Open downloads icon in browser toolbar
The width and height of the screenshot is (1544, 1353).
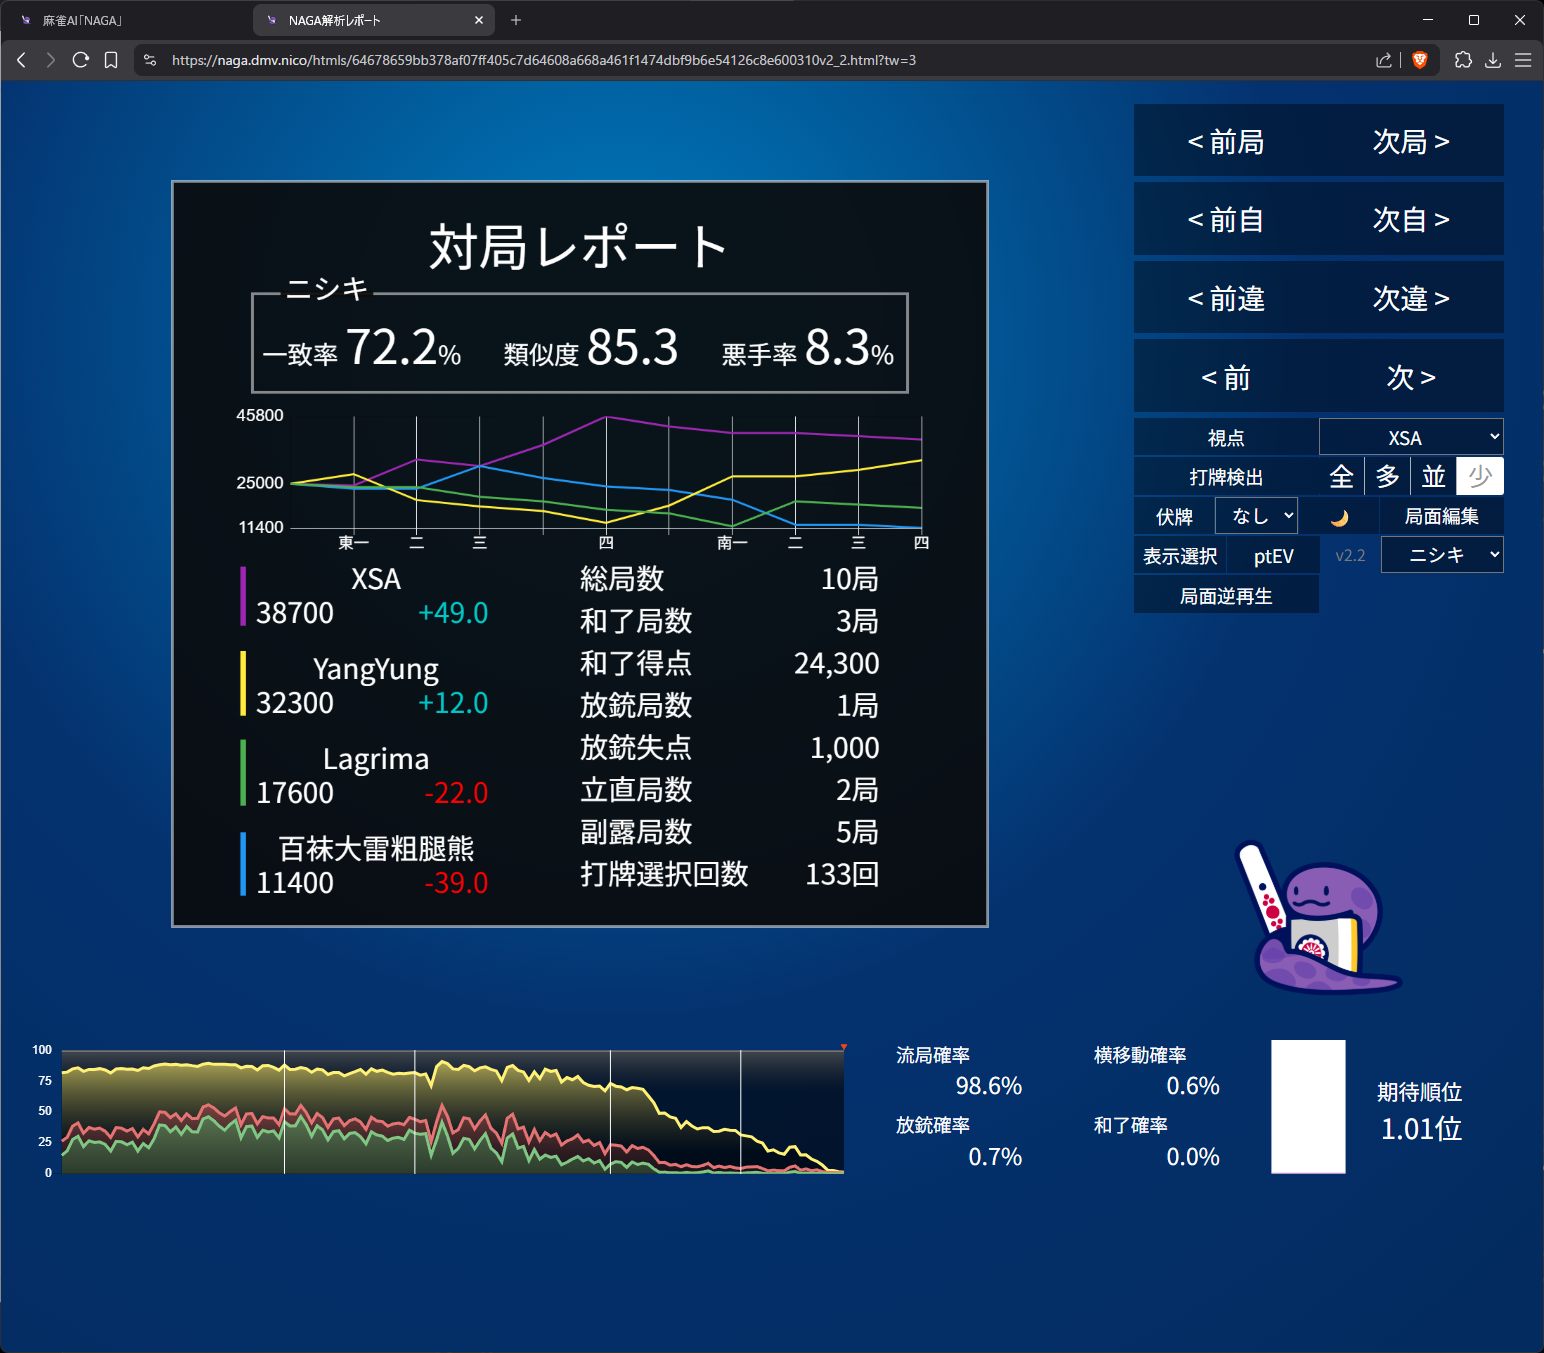[1493, 60]
